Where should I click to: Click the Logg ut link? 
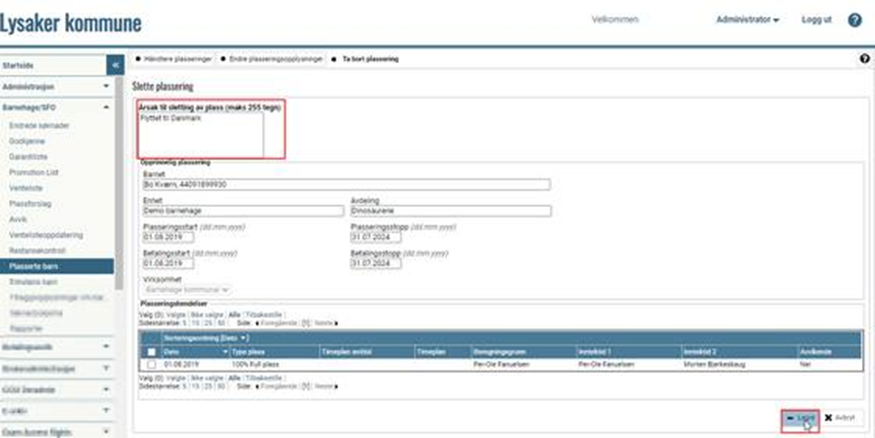[816, 20]
